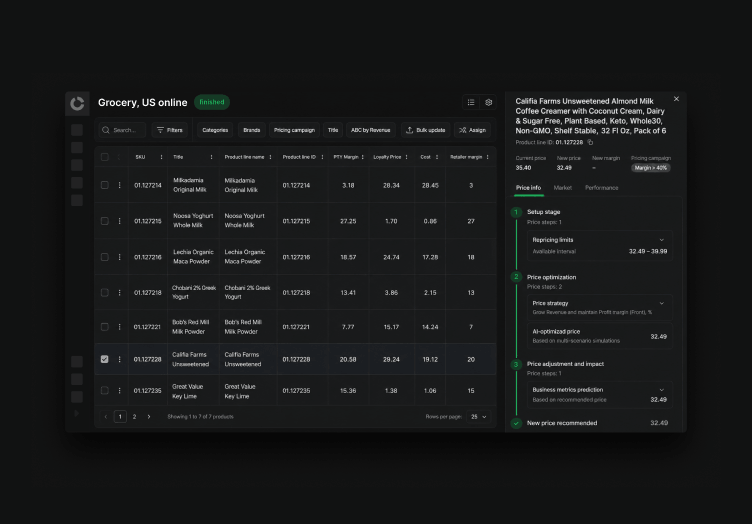Image resolution: width=752 pixels, height=524 pixels.
Task: Click the Margin > 40% campaign tag
Action: [650, 168]
